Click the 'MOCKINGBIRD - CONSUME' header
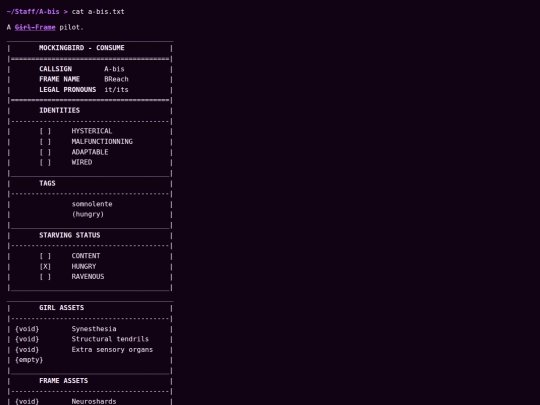Viewport: 540px width, 405px height. pos(82,48)
